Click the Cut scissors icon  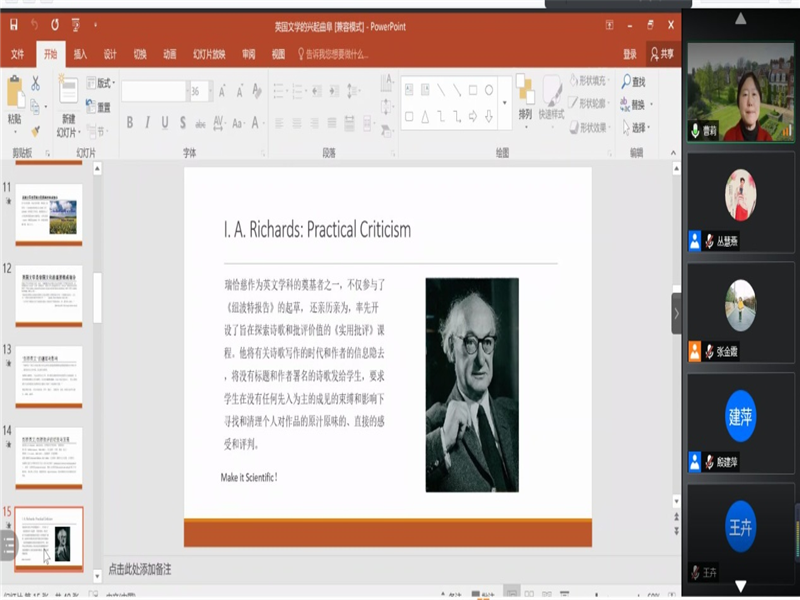coord(36,83)
